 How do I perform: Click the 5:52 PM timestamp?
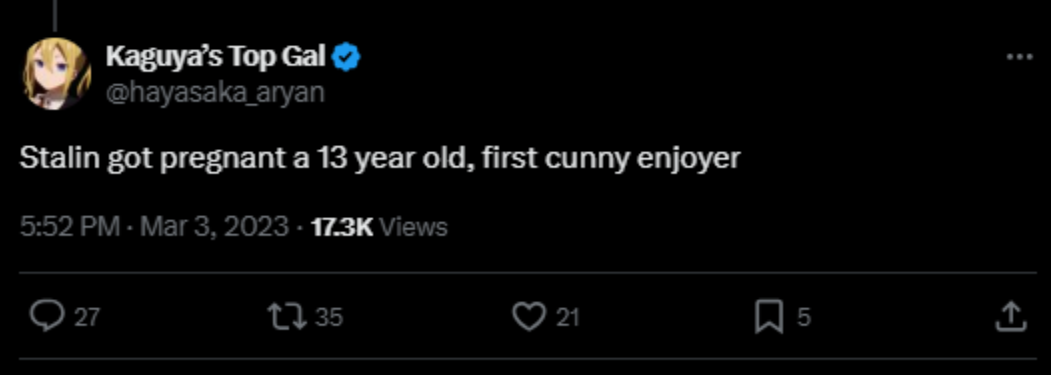click(x=70, y=227)
